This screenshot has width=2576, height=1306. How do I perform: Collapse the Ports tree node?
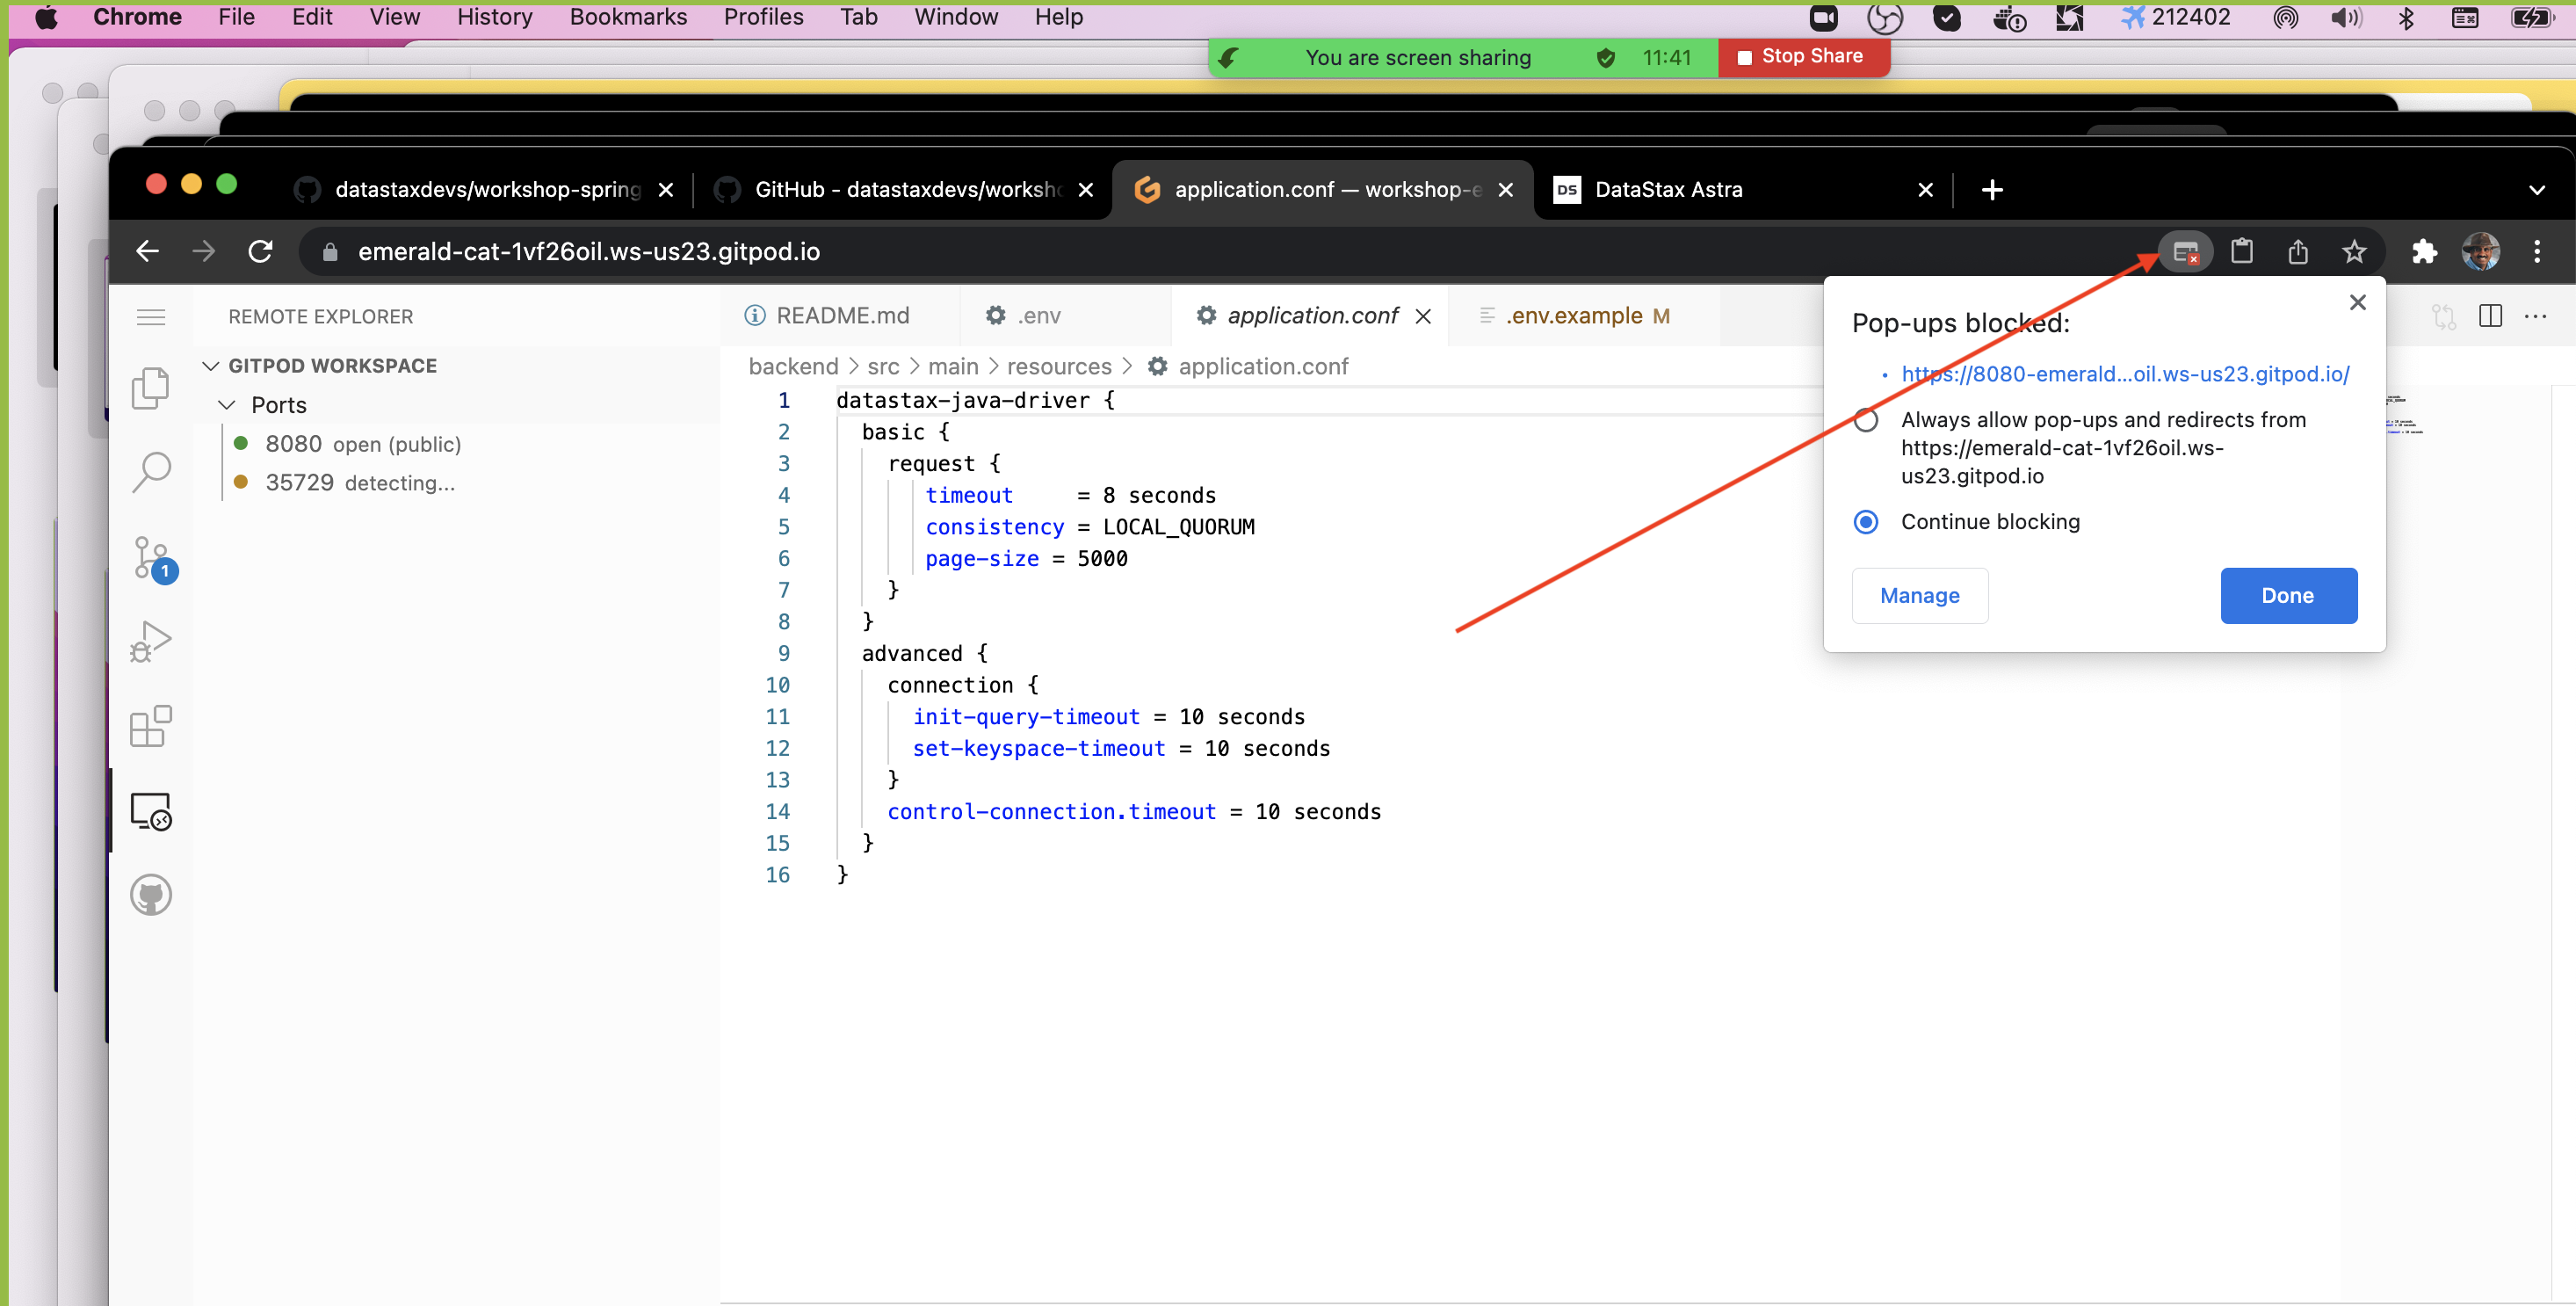(227, 405)
